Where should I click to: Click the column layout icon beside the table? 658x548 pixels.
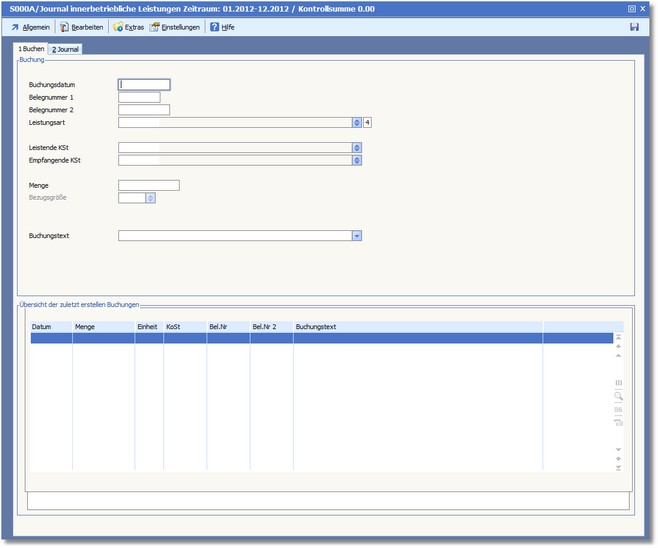618,382
